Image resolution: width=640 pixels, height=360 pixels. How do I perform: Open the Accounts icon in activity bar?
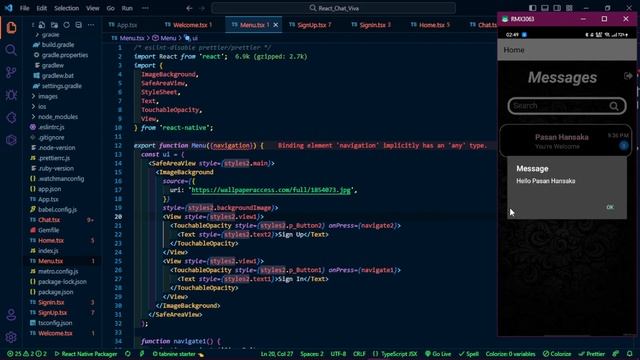[x=11, y=315]
